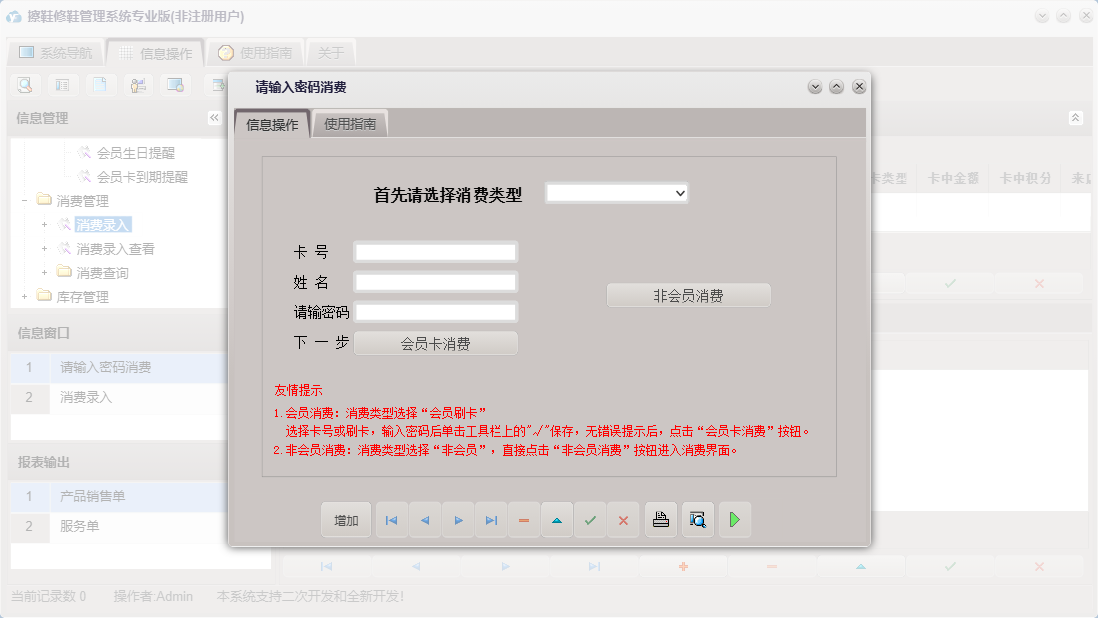The image size is (1098, 618).
Task: Select the next record arrow icon
Action: (x=458, y=519)
